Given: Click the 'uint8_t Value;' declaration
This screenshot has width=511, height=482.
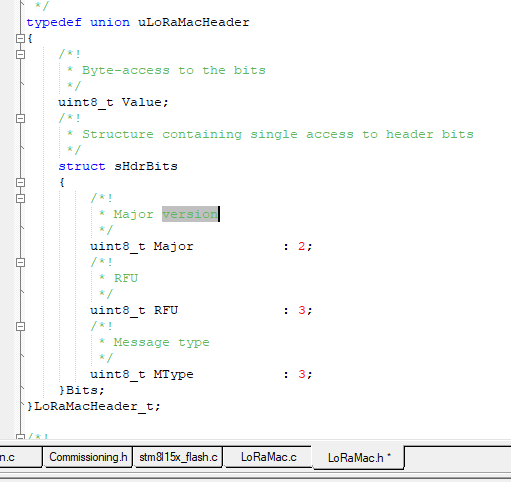Looking at the screenshot, I should click(114, 102).
